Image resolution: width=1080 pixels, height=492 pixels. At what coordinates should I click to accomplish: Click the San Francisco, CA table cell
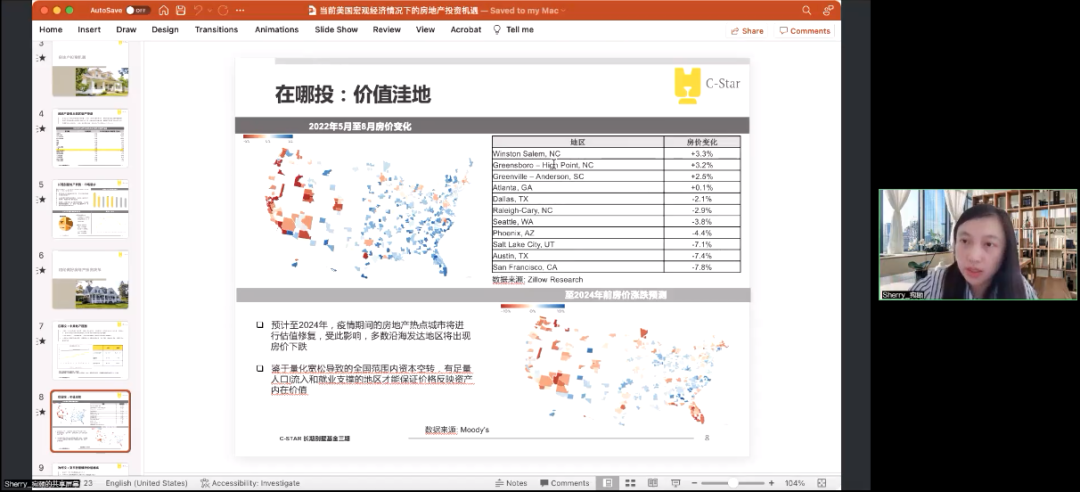[x=578, y=267]
